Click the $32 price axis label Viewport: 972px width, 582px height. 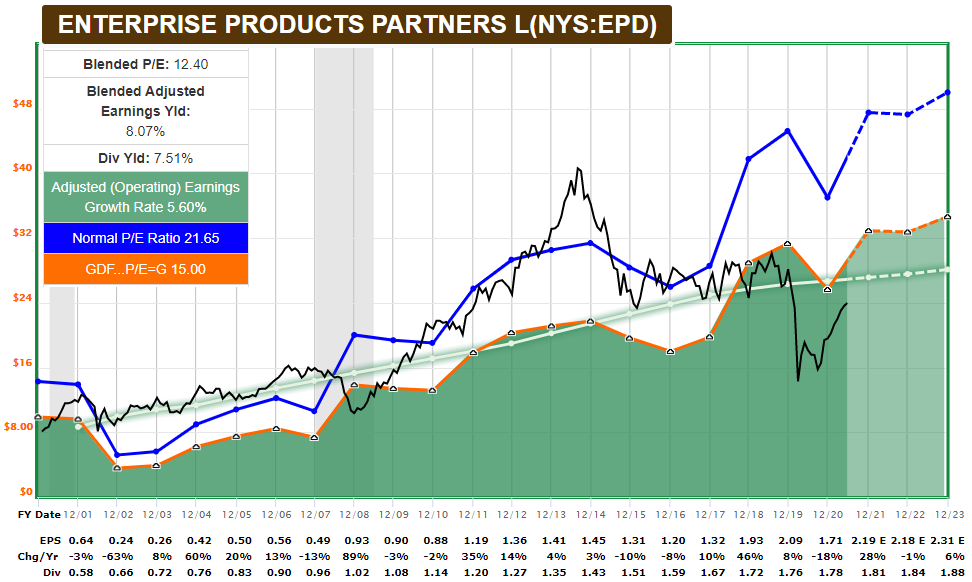coord(22,232)
